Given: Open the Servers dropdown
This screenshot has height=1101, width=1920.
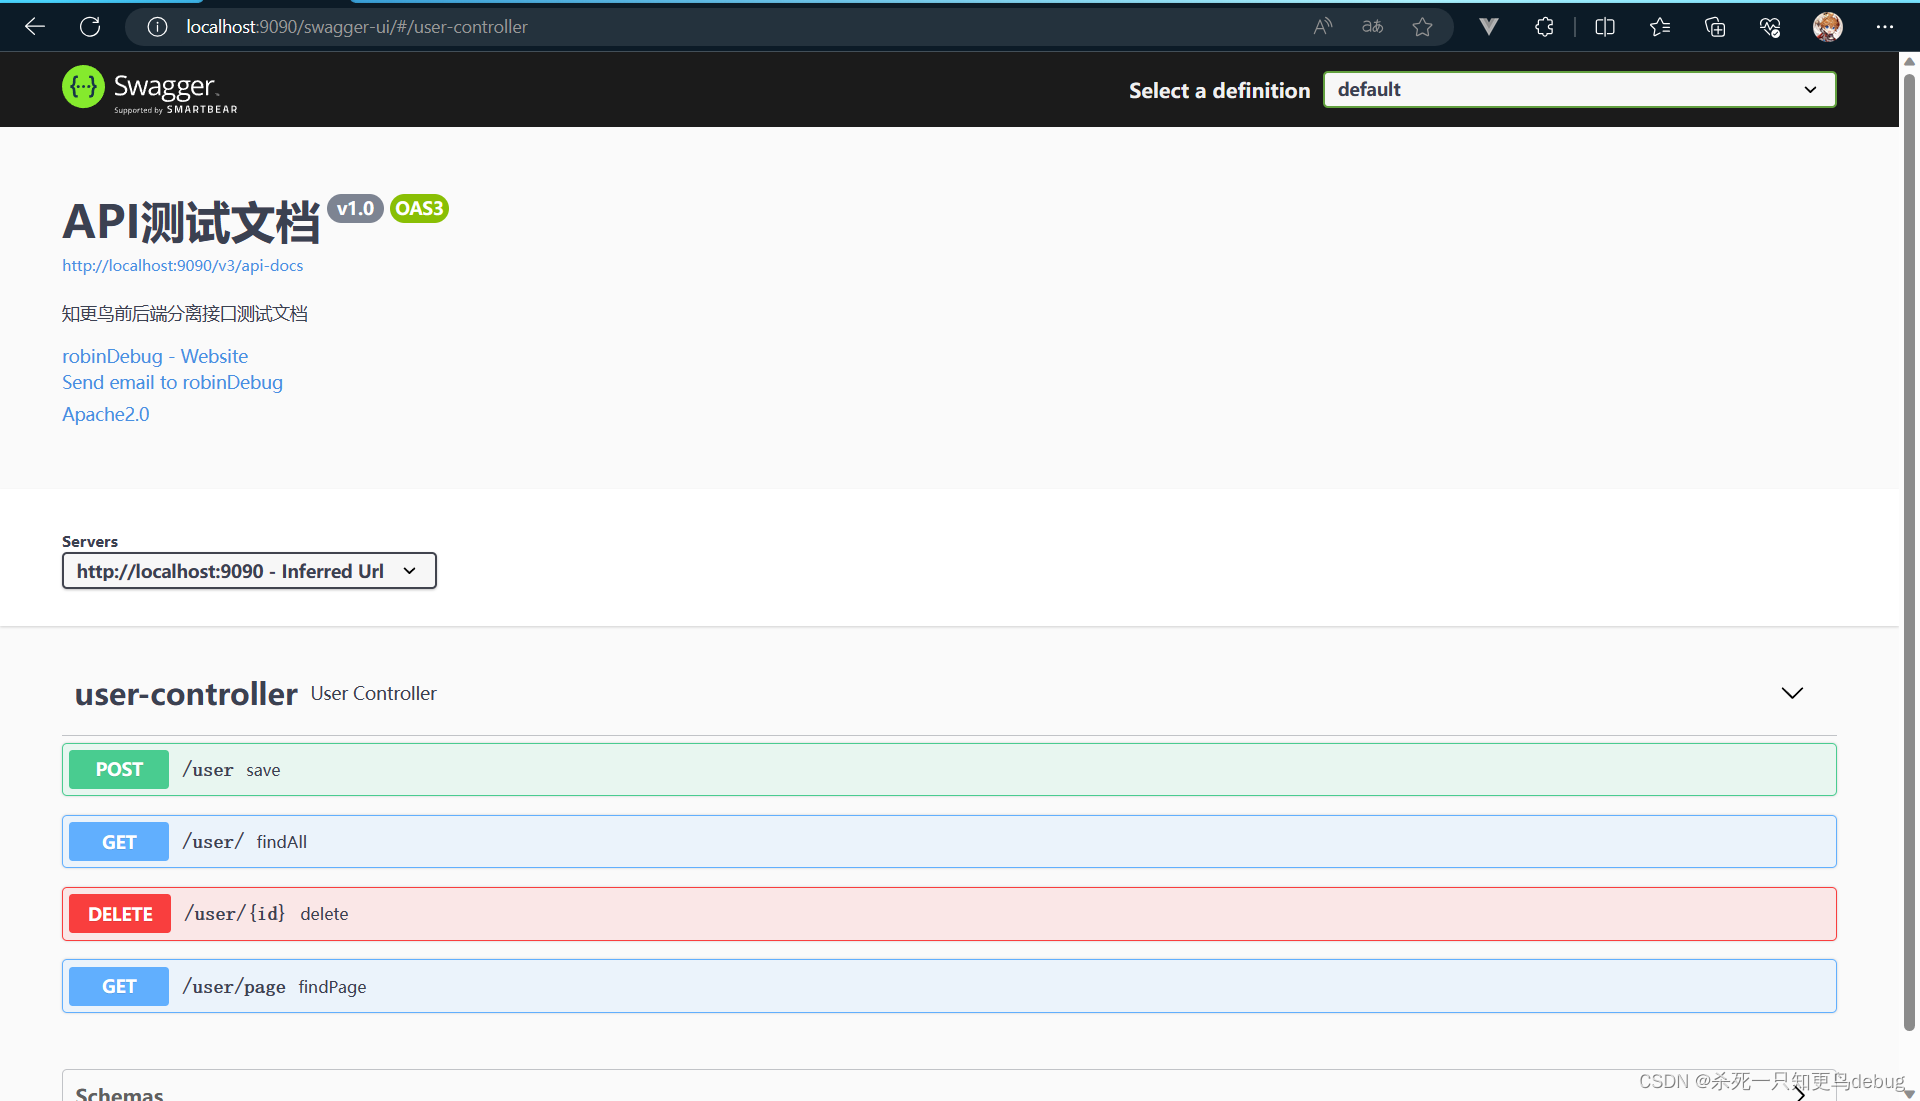Looking at the screenshot, I should tap(248, 570).
